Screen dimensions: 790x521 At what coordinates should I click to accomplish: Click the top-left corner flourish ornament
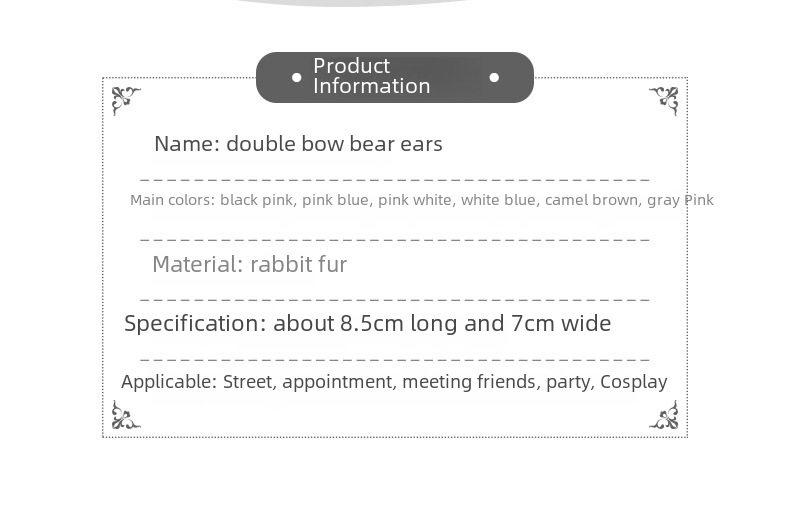[125, 100]
